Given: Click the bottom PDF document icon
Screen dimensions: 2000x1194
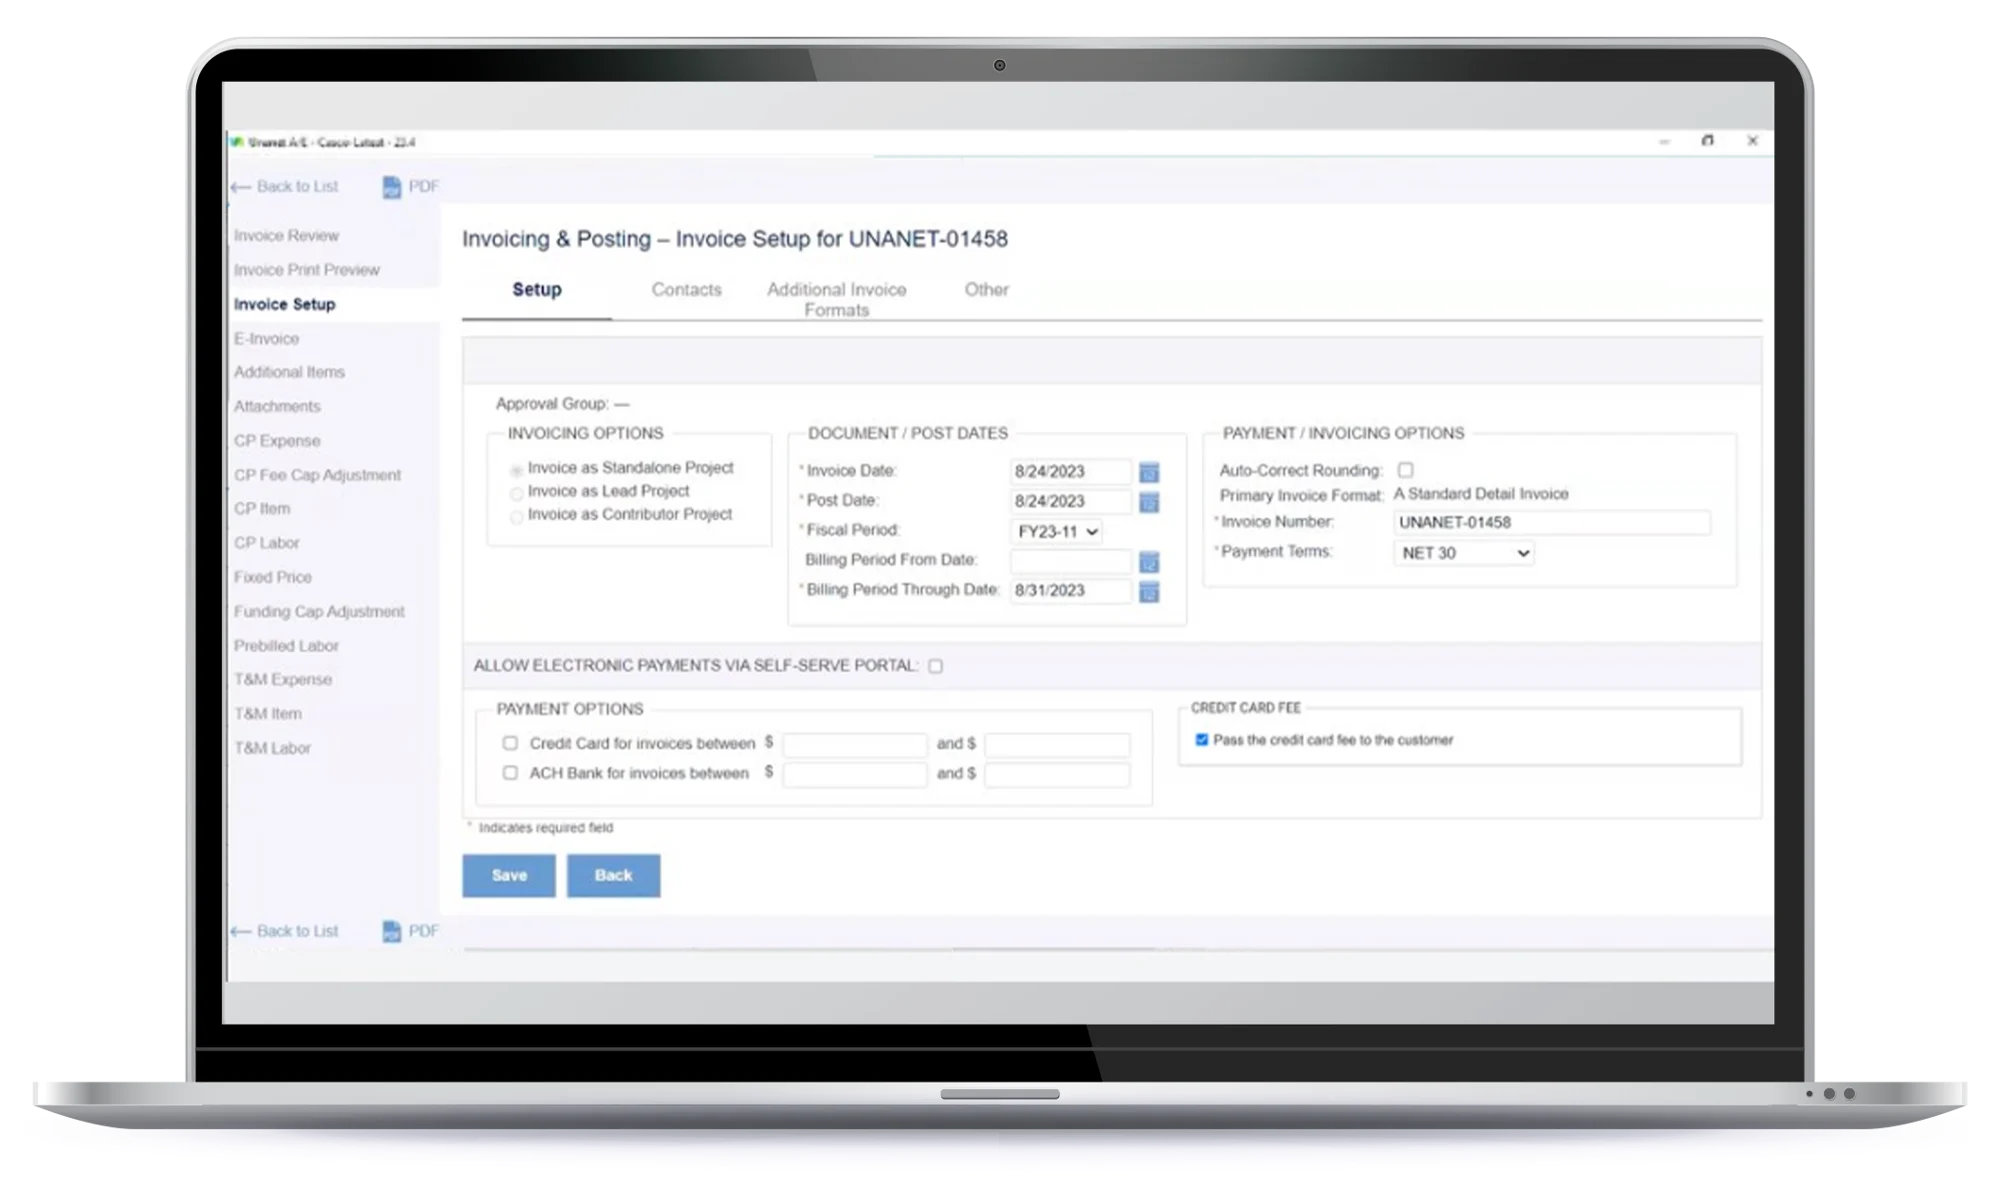Looking at the screenshot, I should click(391, 931).
